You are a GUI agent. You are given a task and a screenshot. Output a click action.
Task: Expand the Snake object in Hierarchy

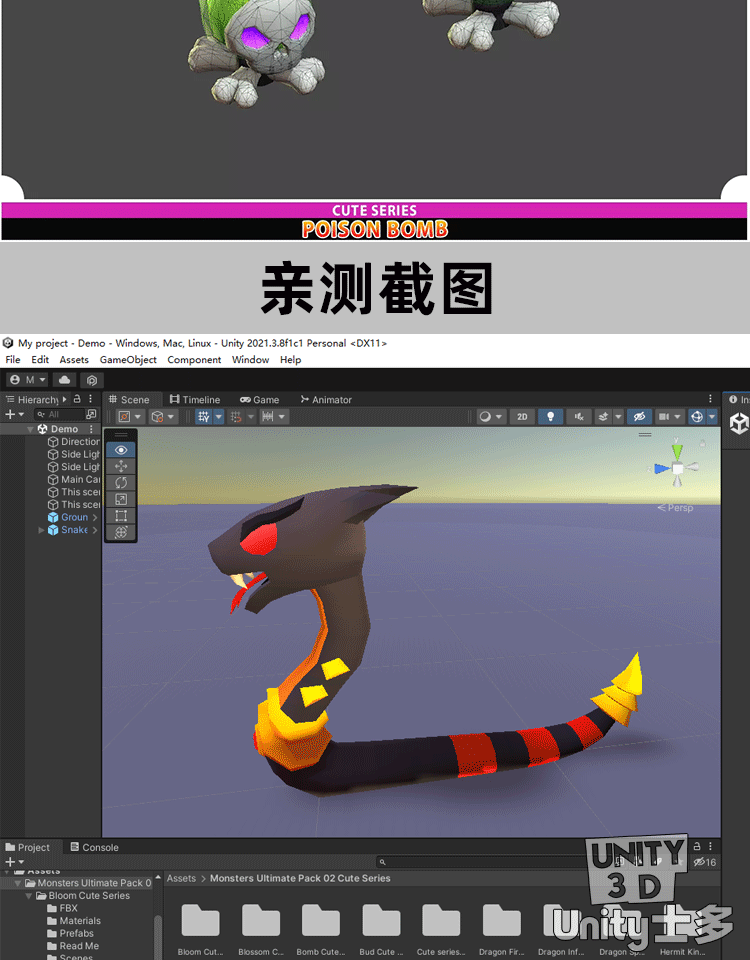pos(41,530)
